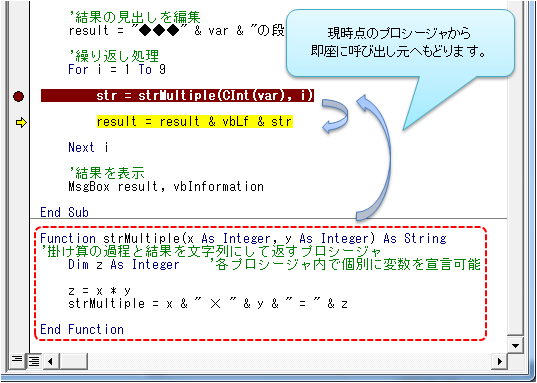Click the comment line '結果の見出しを編集
Viewport: 537px width, 383px height.
(134, 17)
